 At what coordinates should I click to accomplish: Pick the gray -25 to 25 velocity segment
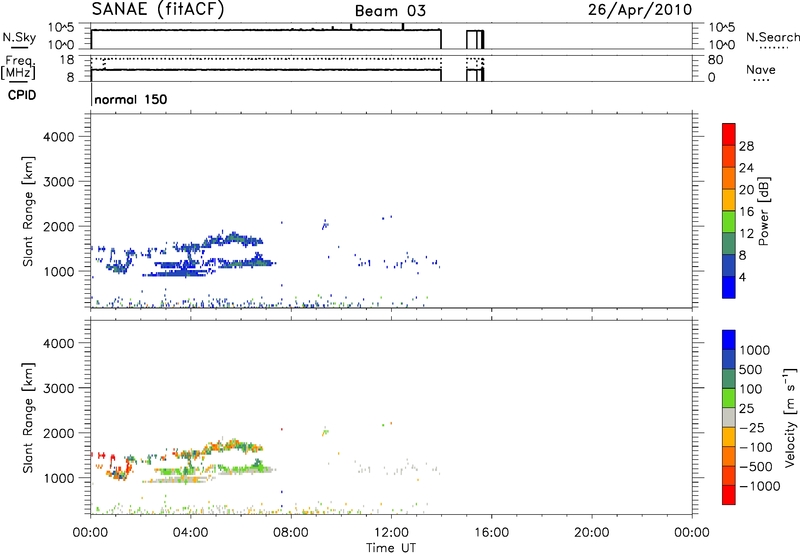(729, 417)
